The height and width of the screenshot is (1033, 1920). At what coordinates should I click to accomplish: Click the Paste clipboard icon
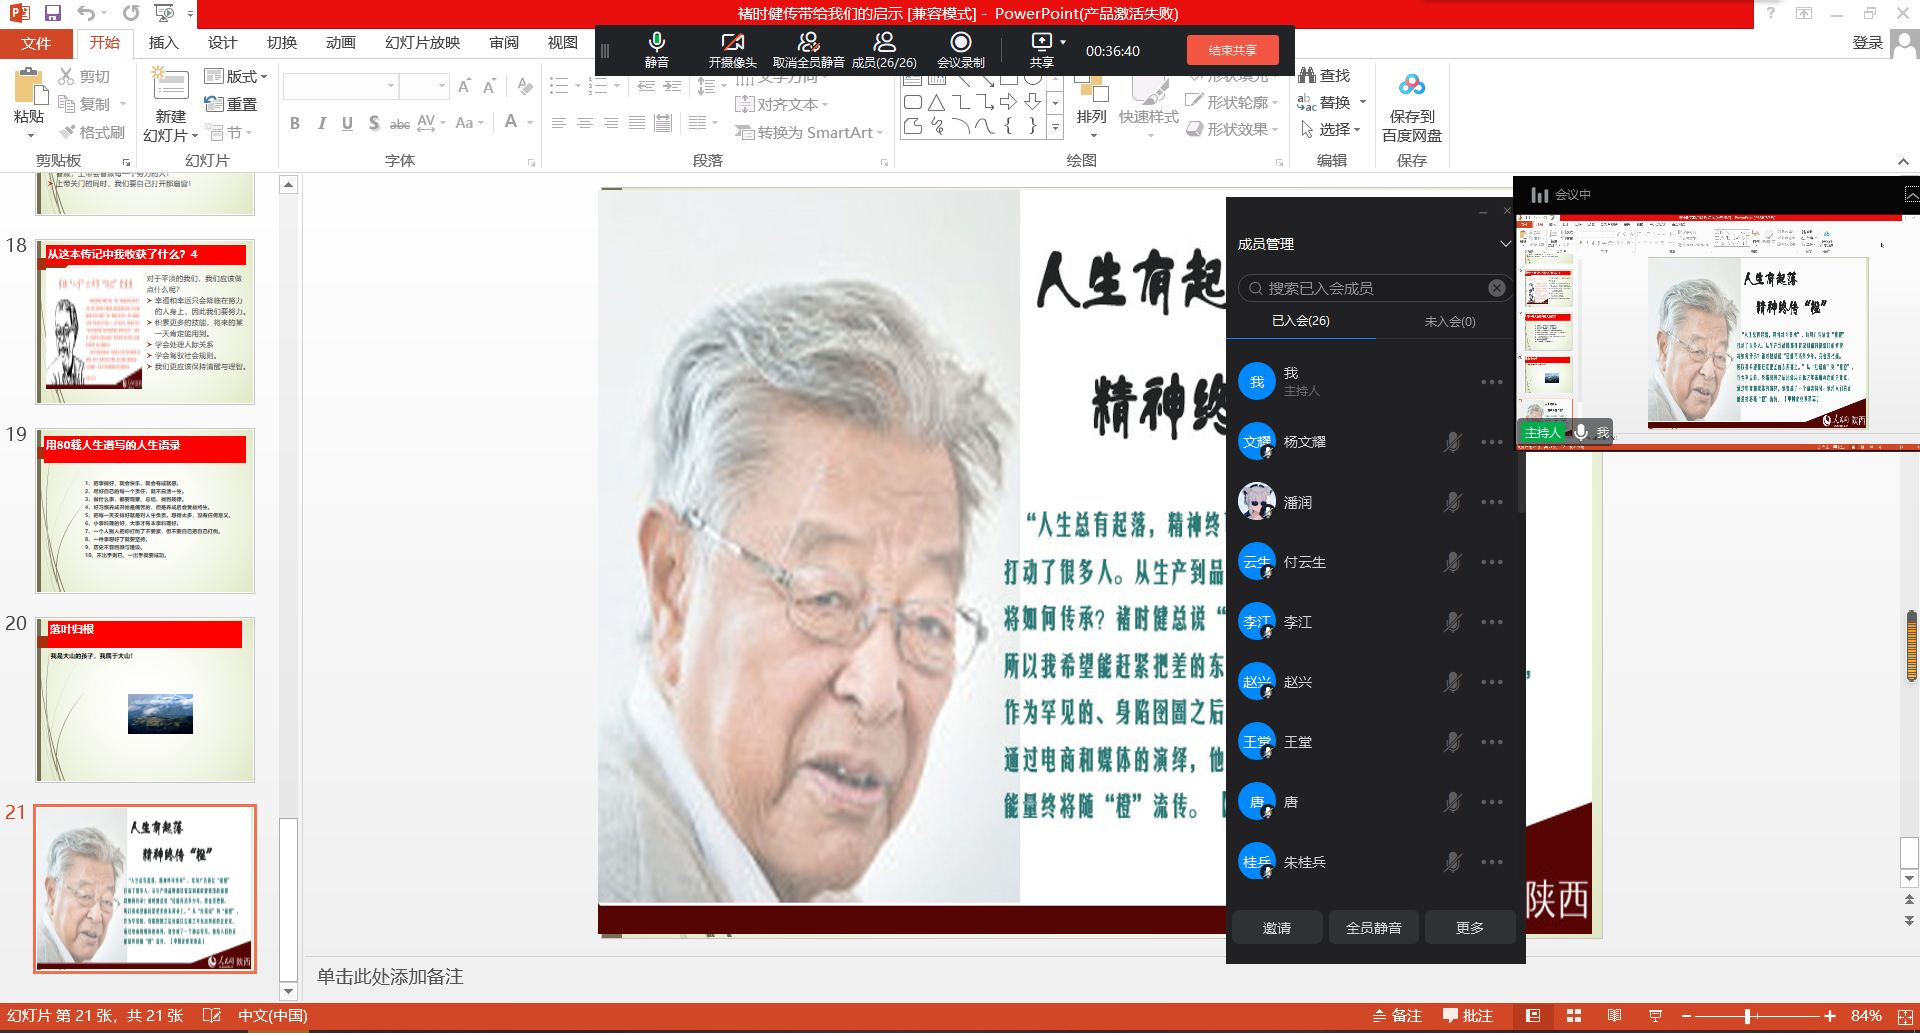tap(29, 88)
